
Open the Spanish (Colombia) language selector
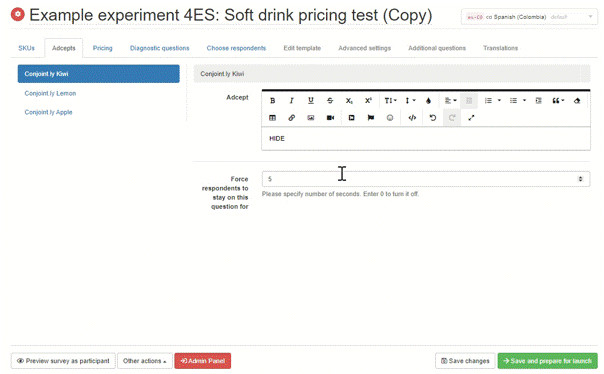tap(529, 17)
